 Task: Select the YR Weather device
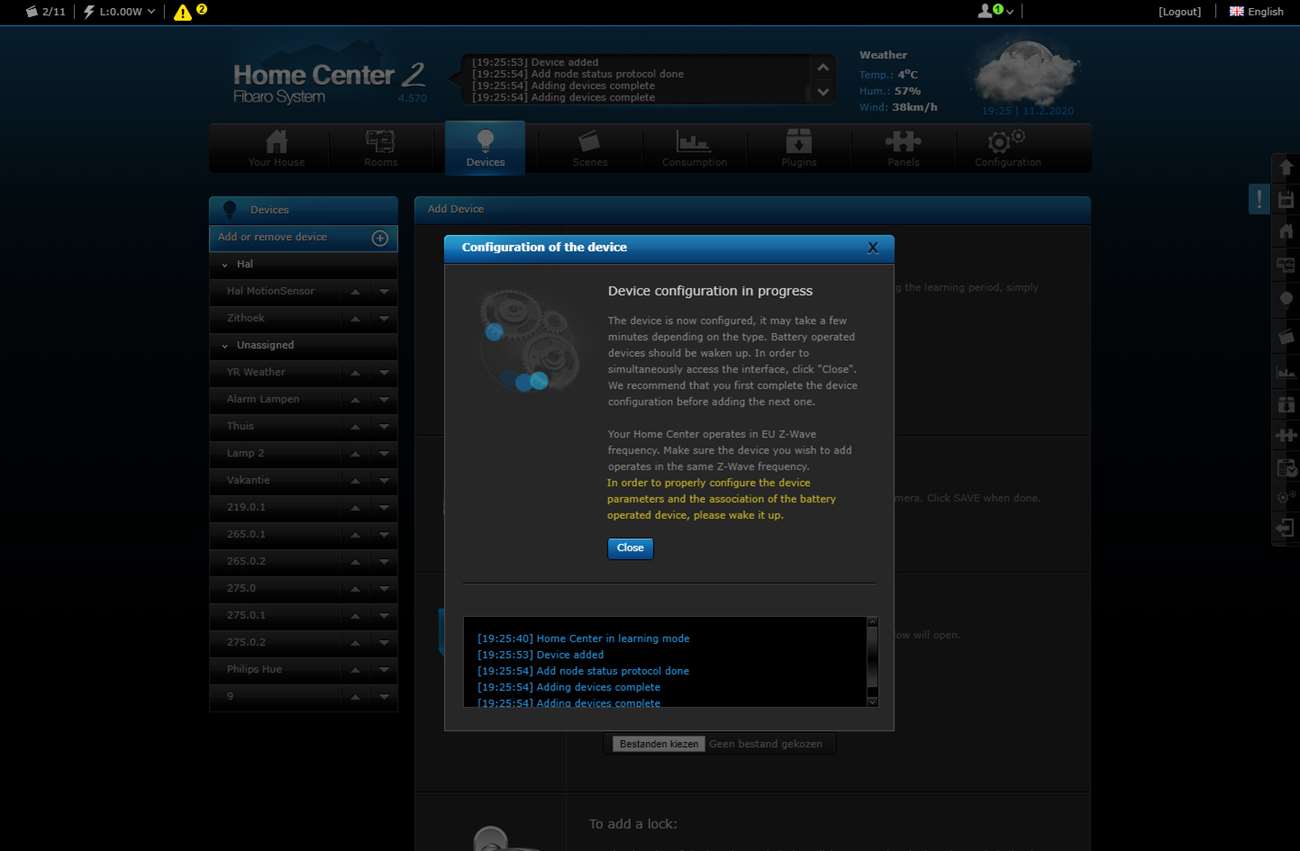pos(256,372)
